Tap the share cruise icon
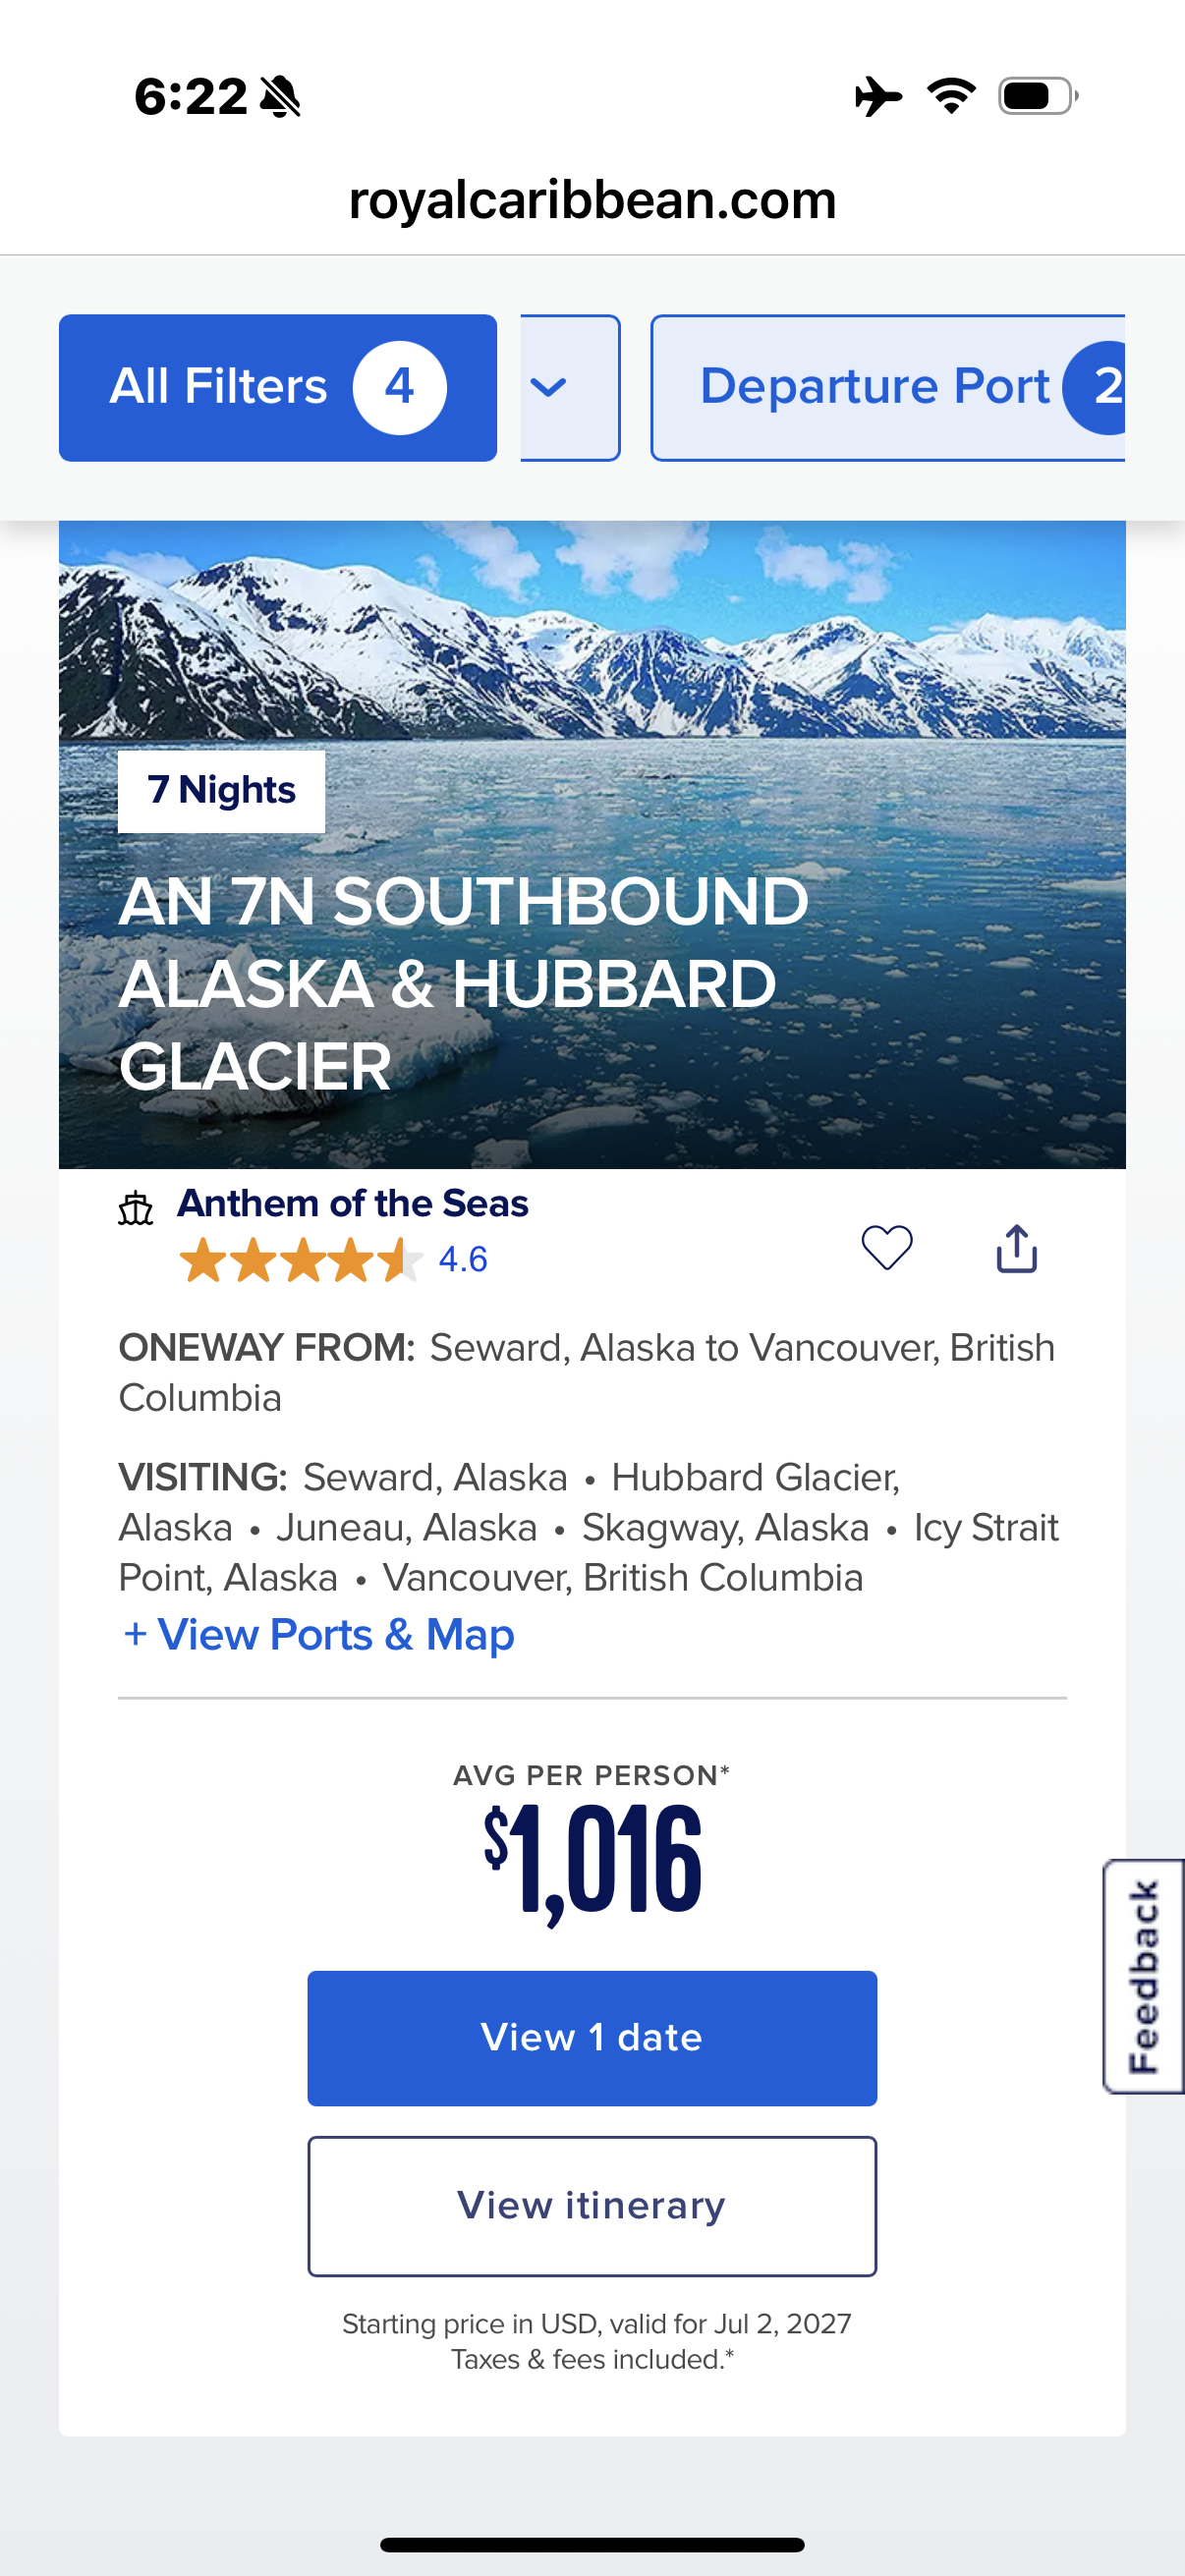Image resolution: width=1185 pixels, height=2576 pixels. (x=1016, y=1248)
